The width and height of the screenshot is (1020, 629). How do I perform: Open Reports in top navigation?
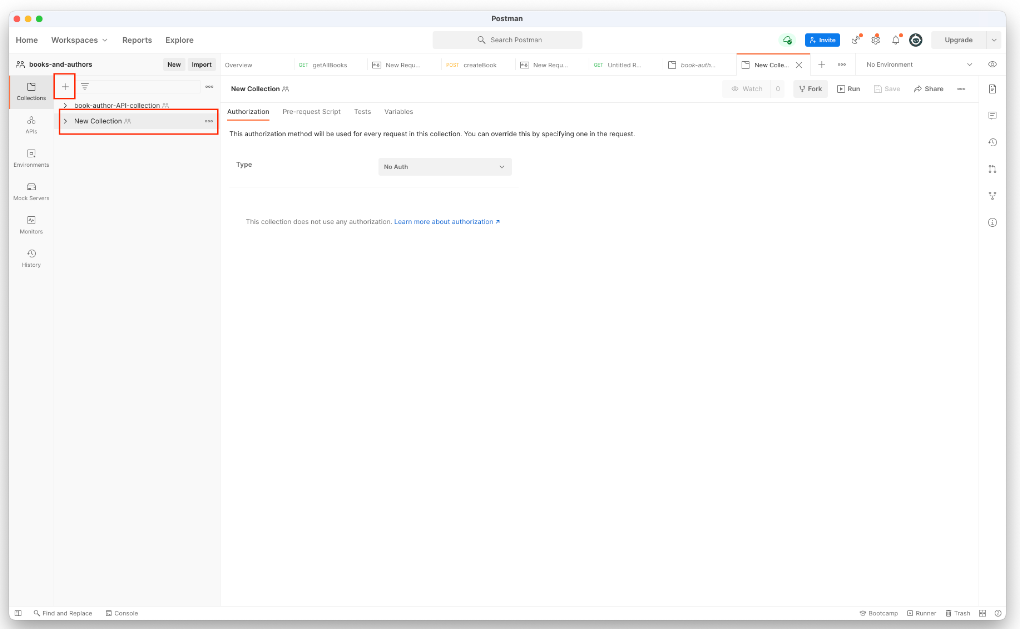[x=137, y=40]
